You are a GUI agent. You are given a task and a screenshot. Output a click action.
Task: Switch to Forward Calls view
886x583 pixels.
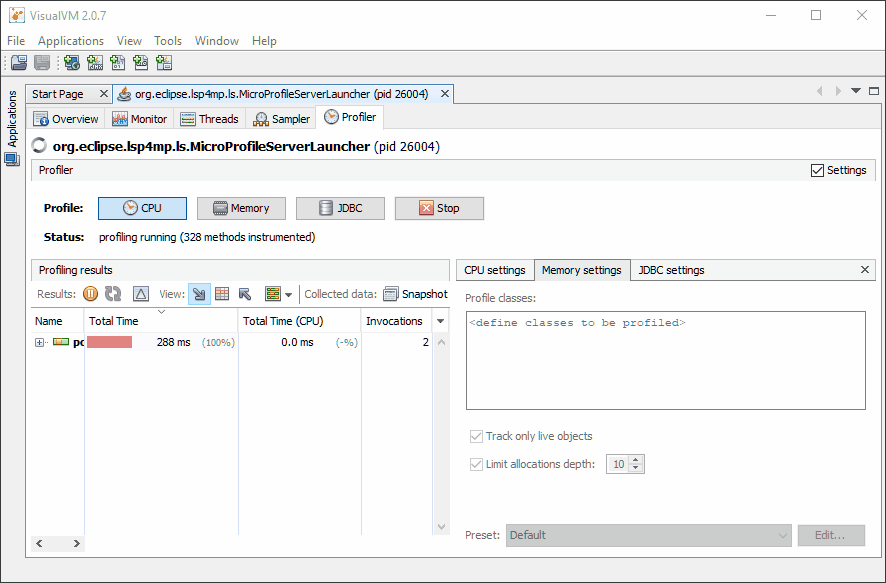(199, 294)
